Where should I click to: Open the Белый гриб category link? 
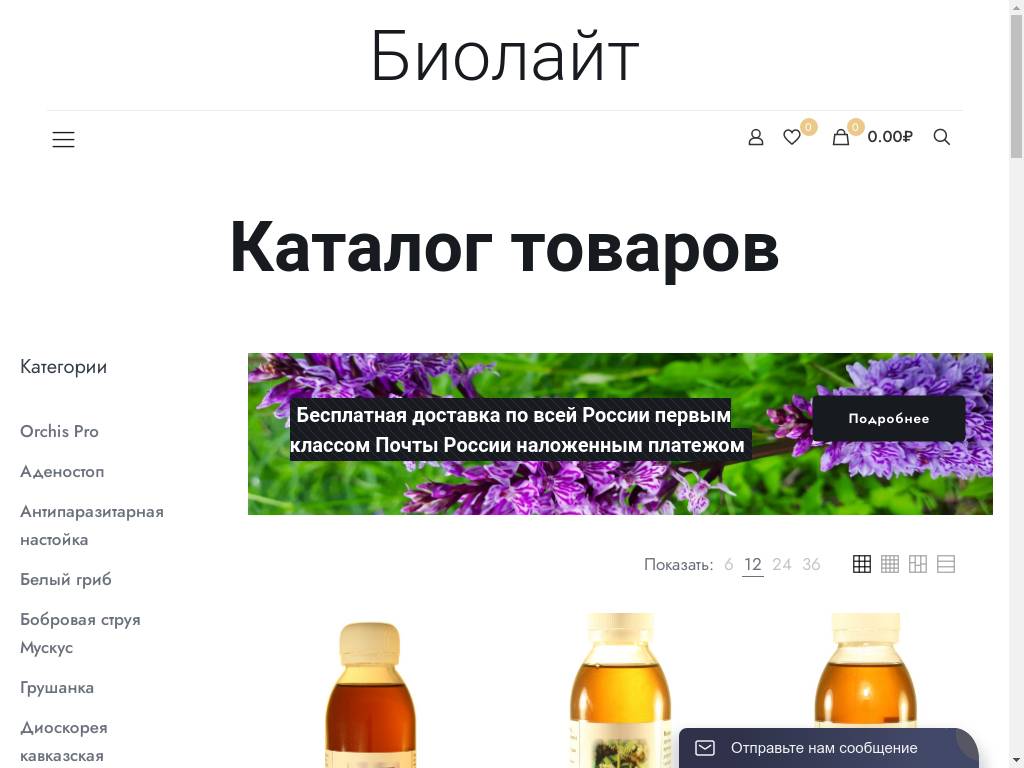point(66,579)
